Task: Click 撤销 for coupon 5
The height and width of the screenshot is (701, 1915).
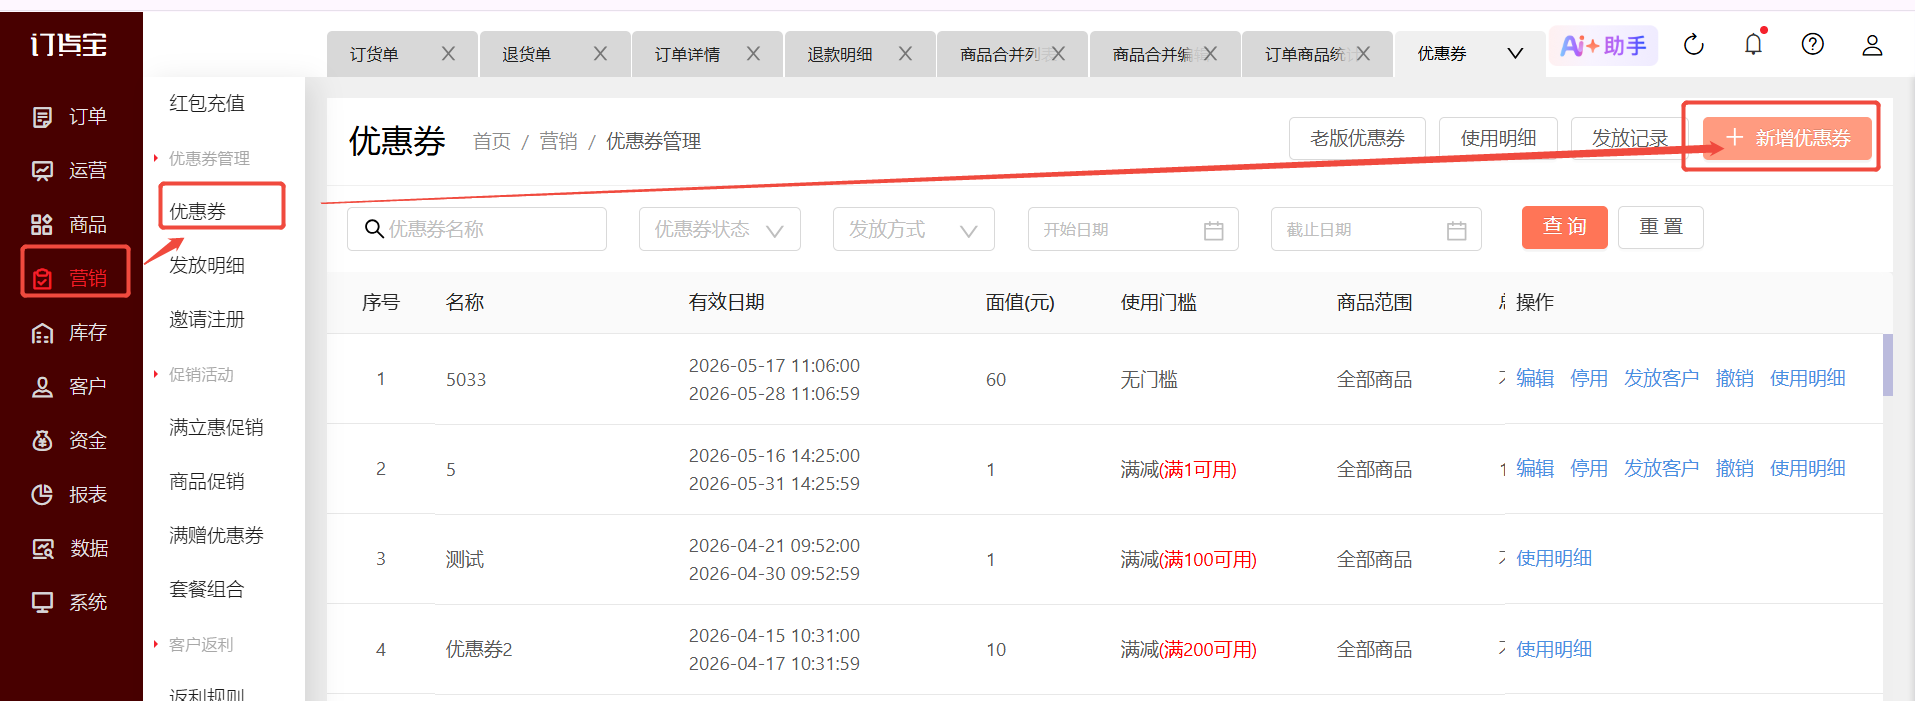Action: 1735,468
